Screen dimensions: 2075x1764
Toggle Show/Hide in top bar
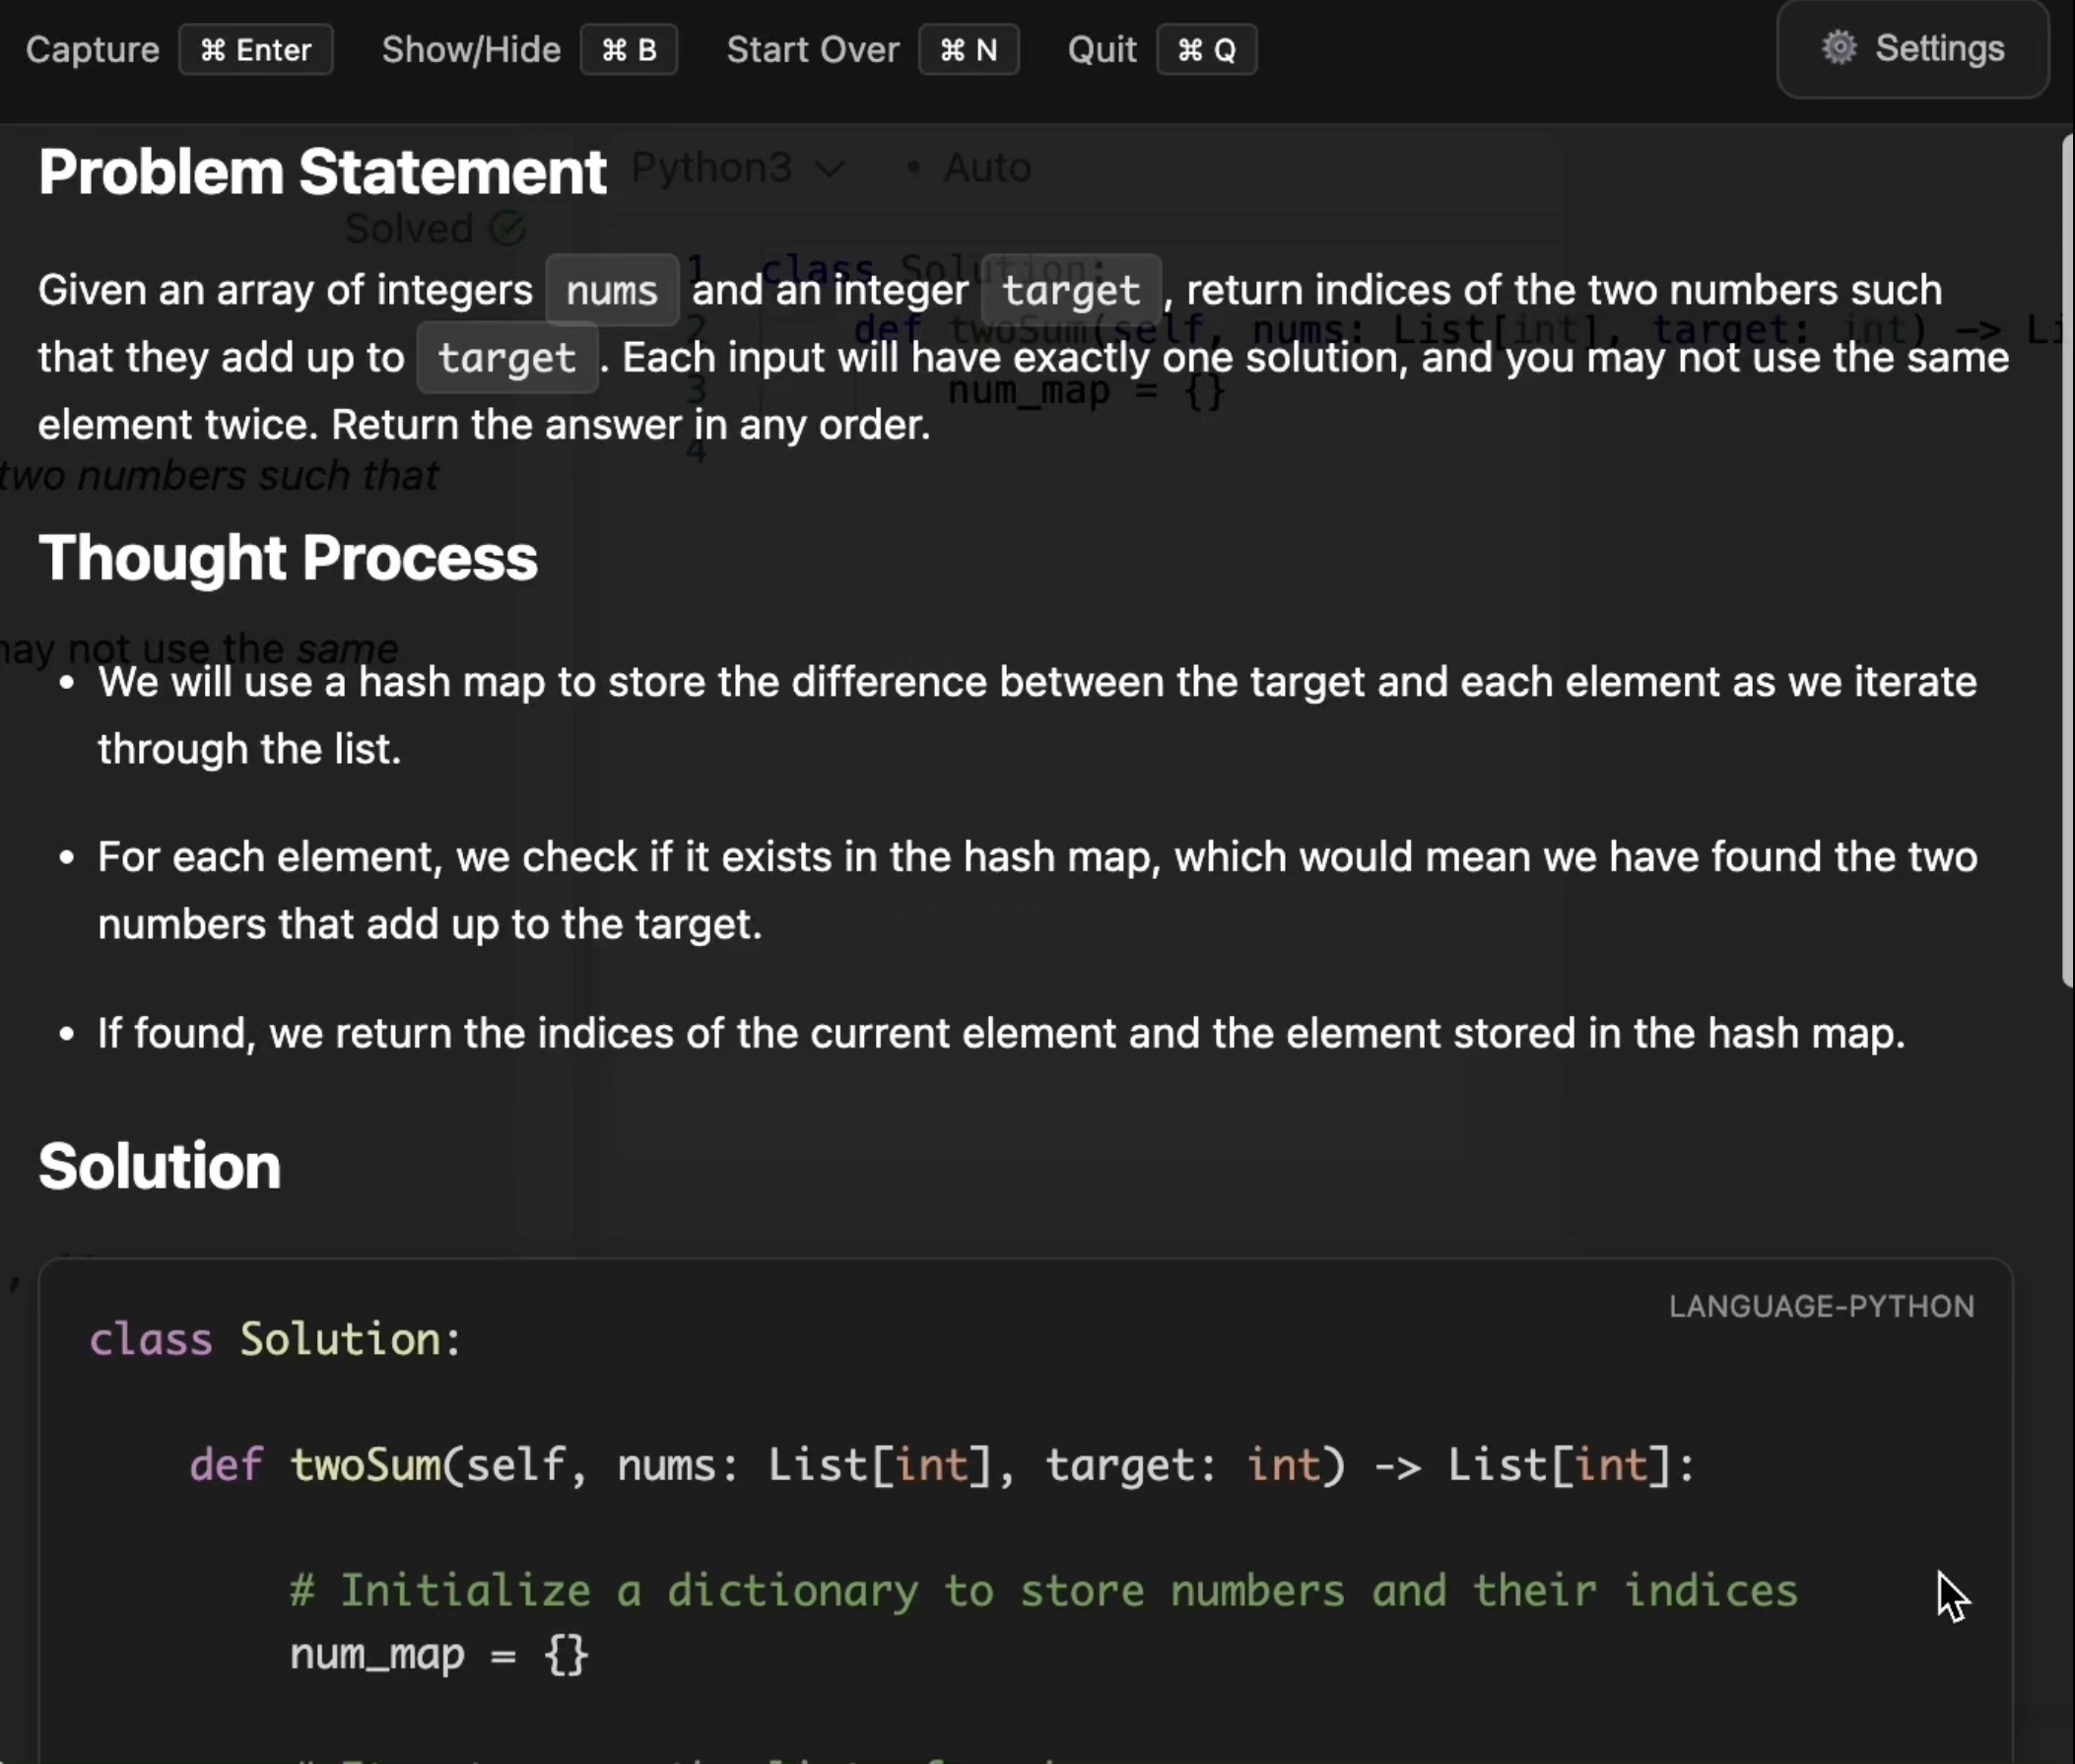click(471, 50)
